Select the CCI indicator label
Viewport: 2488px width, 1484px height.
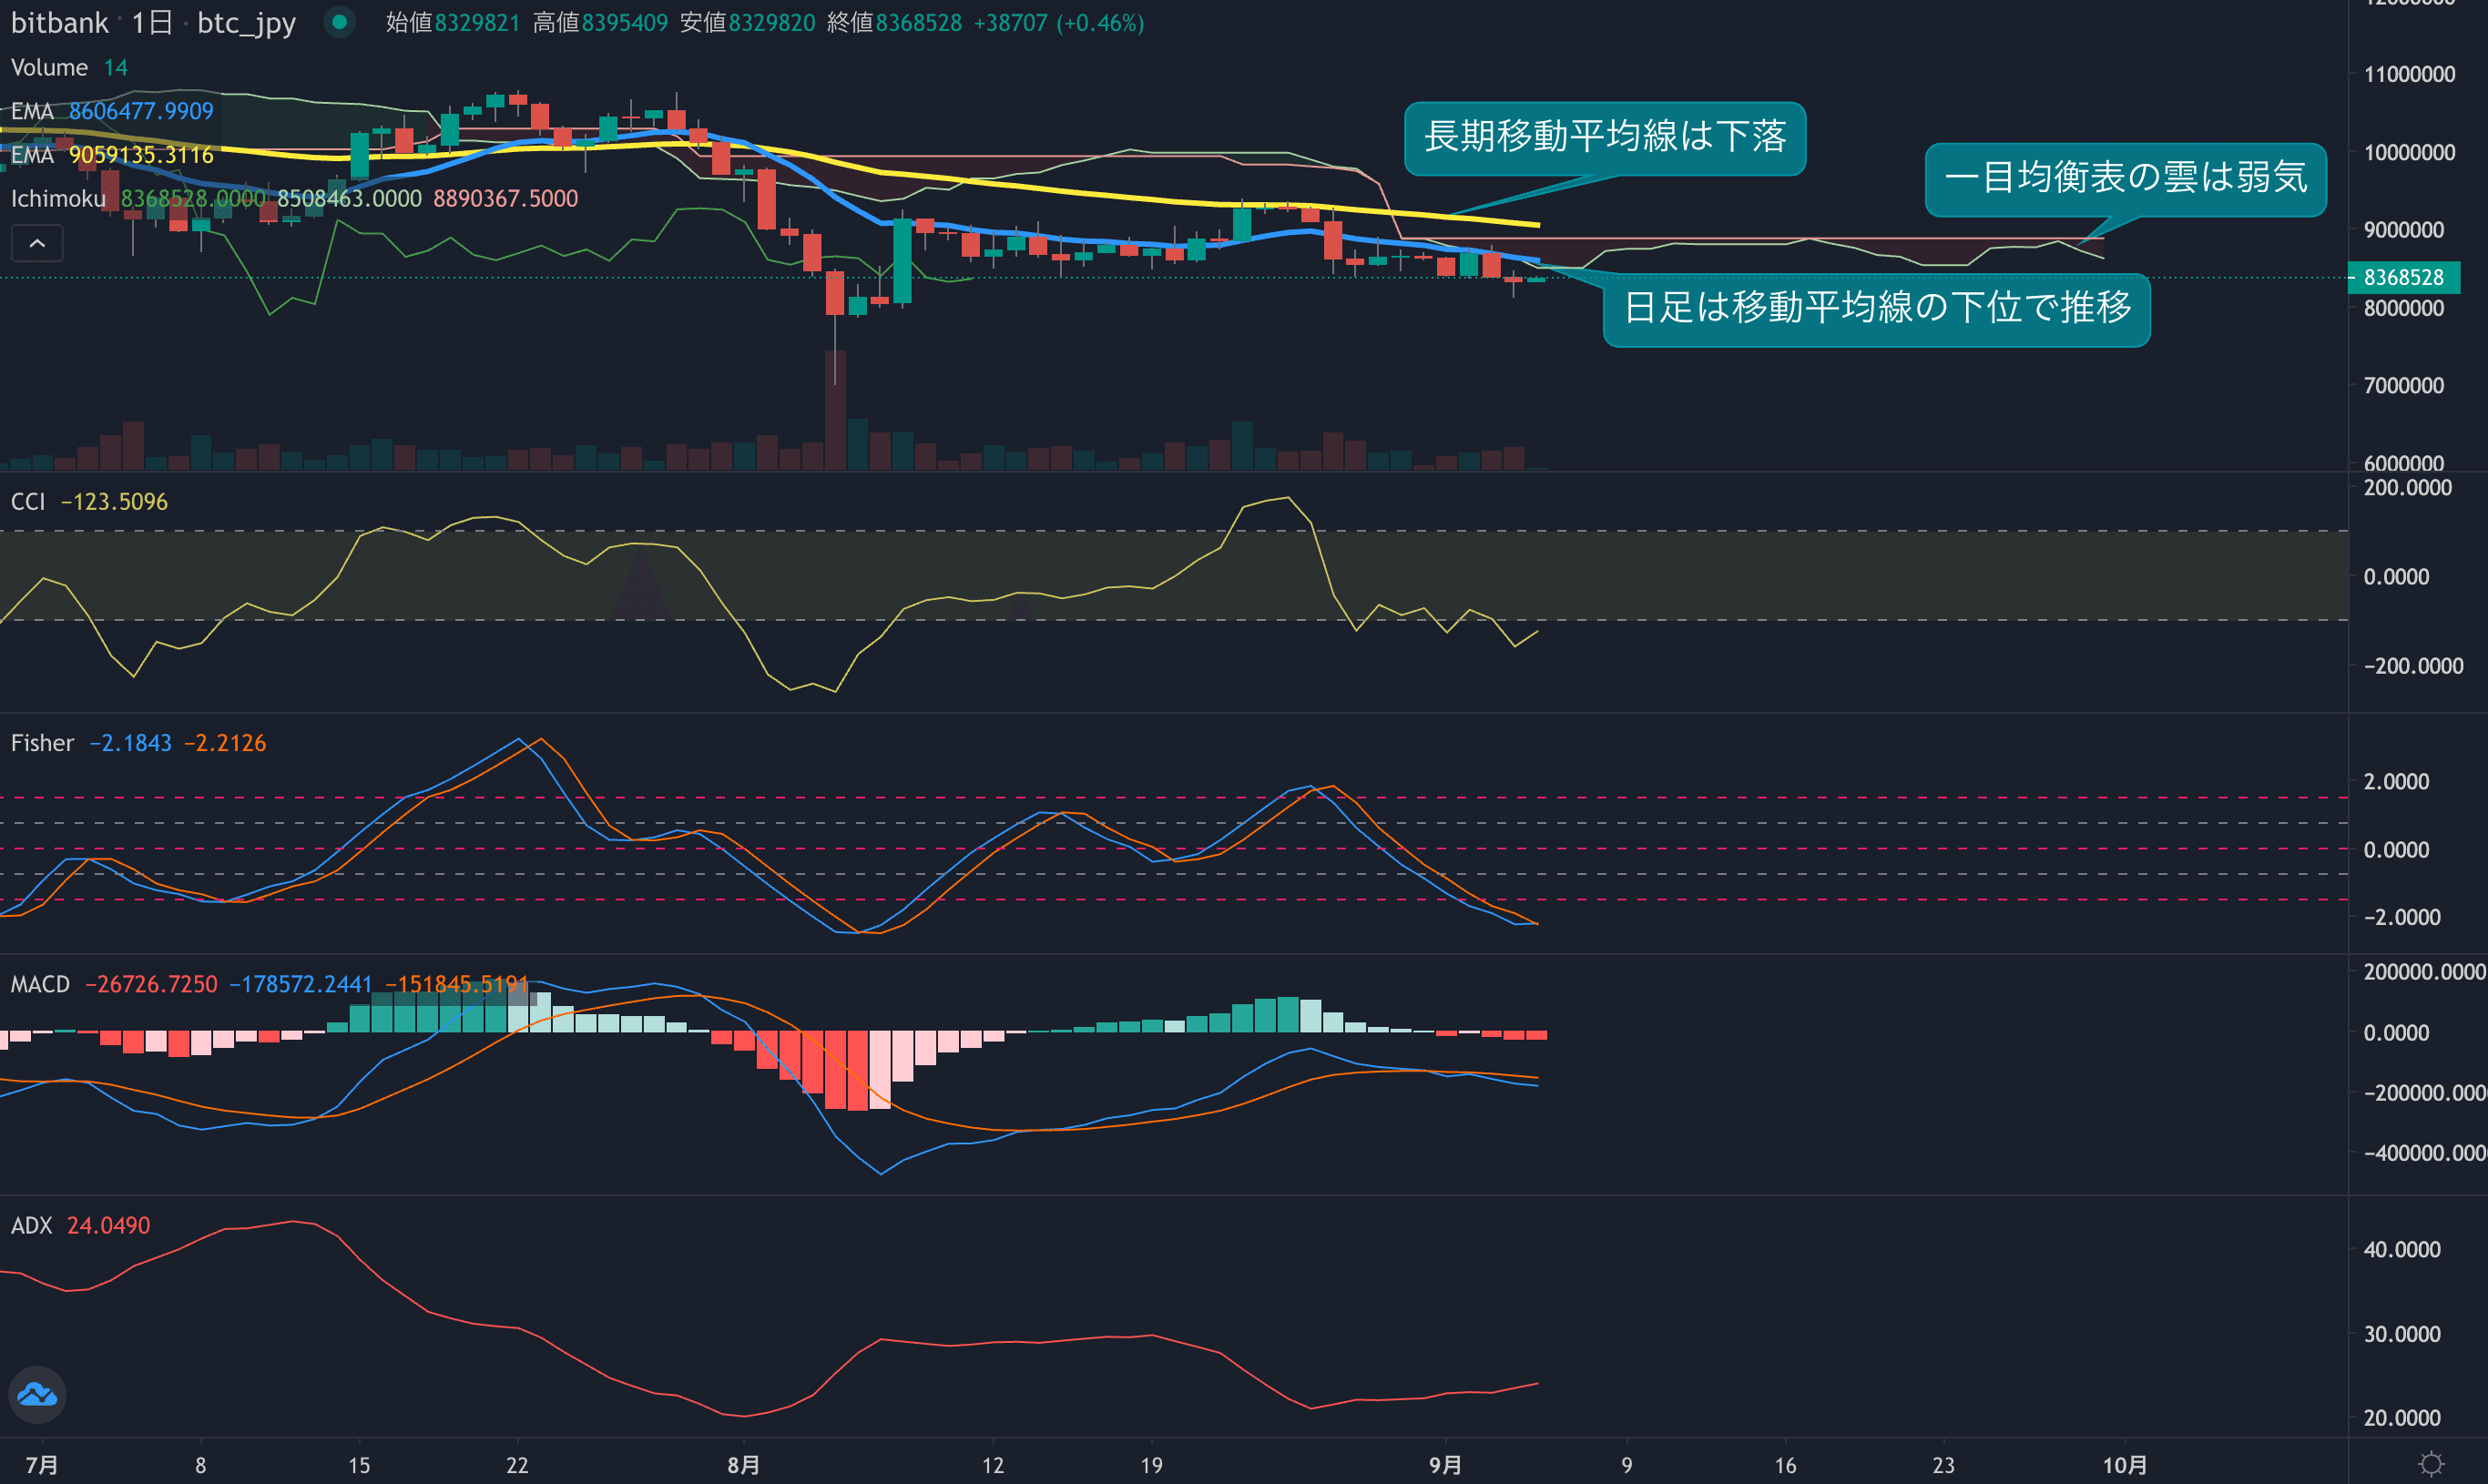click(x=28, y=502)
